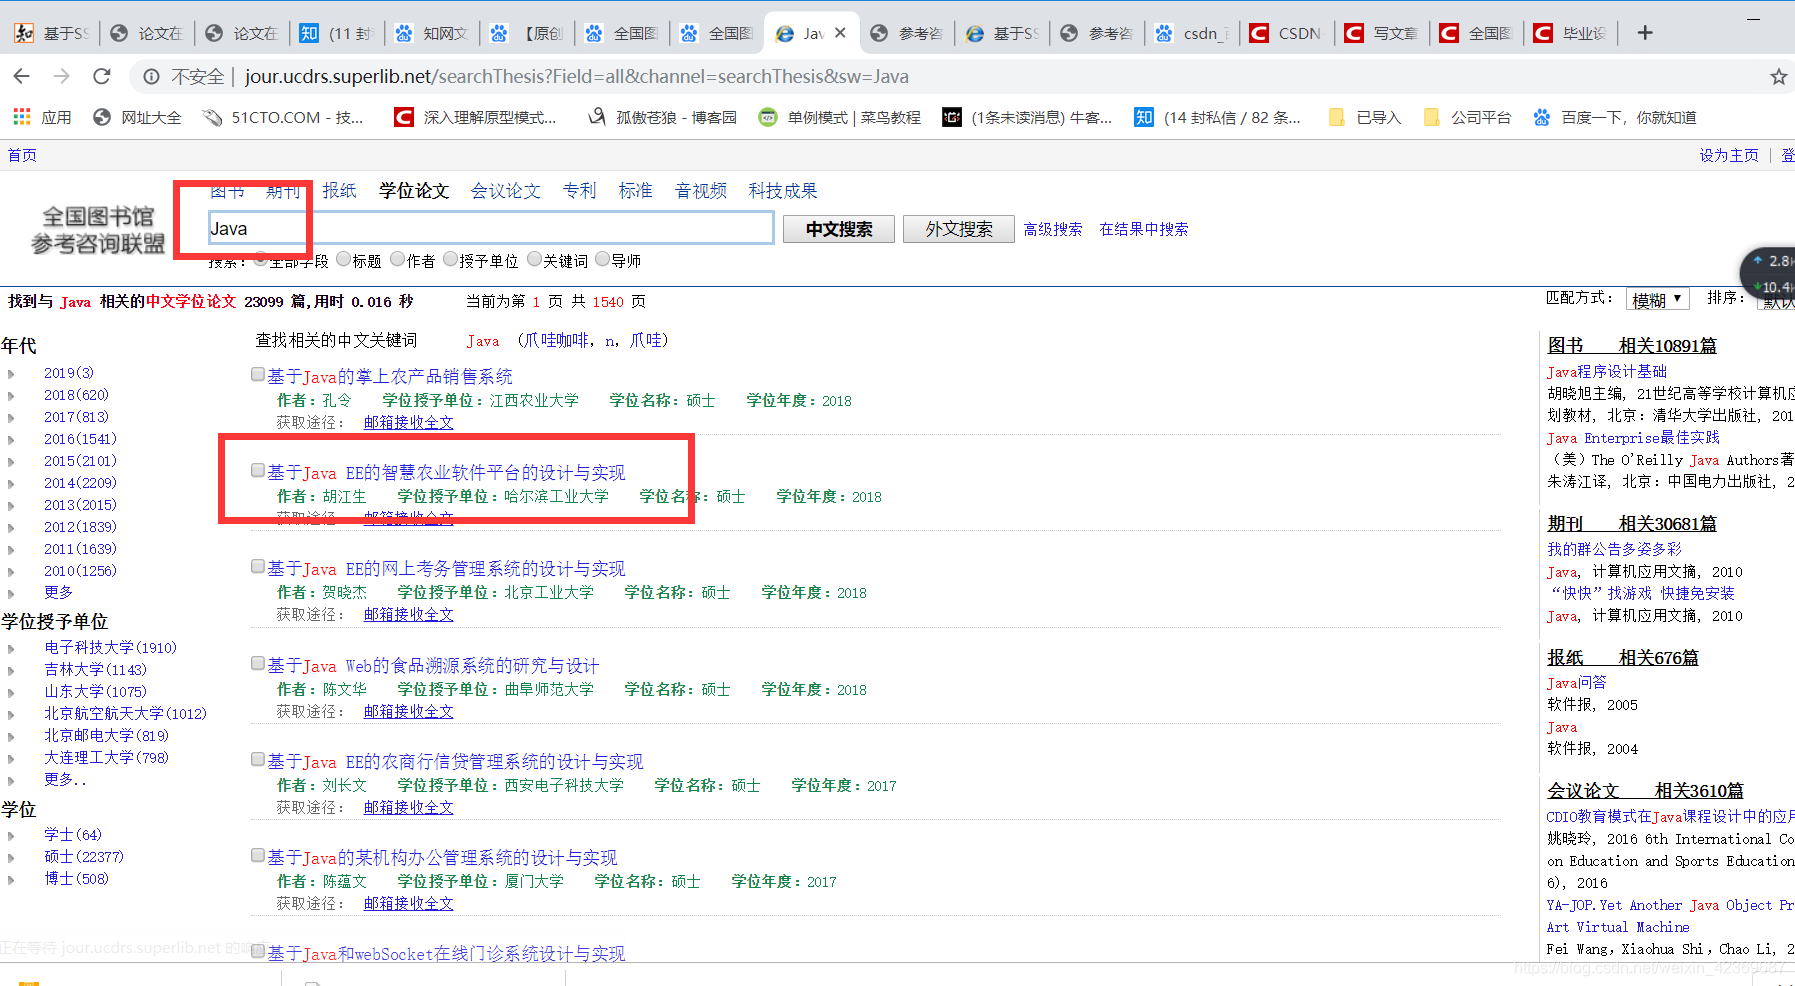Switch to the 【原创 tab
Image resolution: width=1795 pixels, height=986 pixels.
(x=527, y=33)
